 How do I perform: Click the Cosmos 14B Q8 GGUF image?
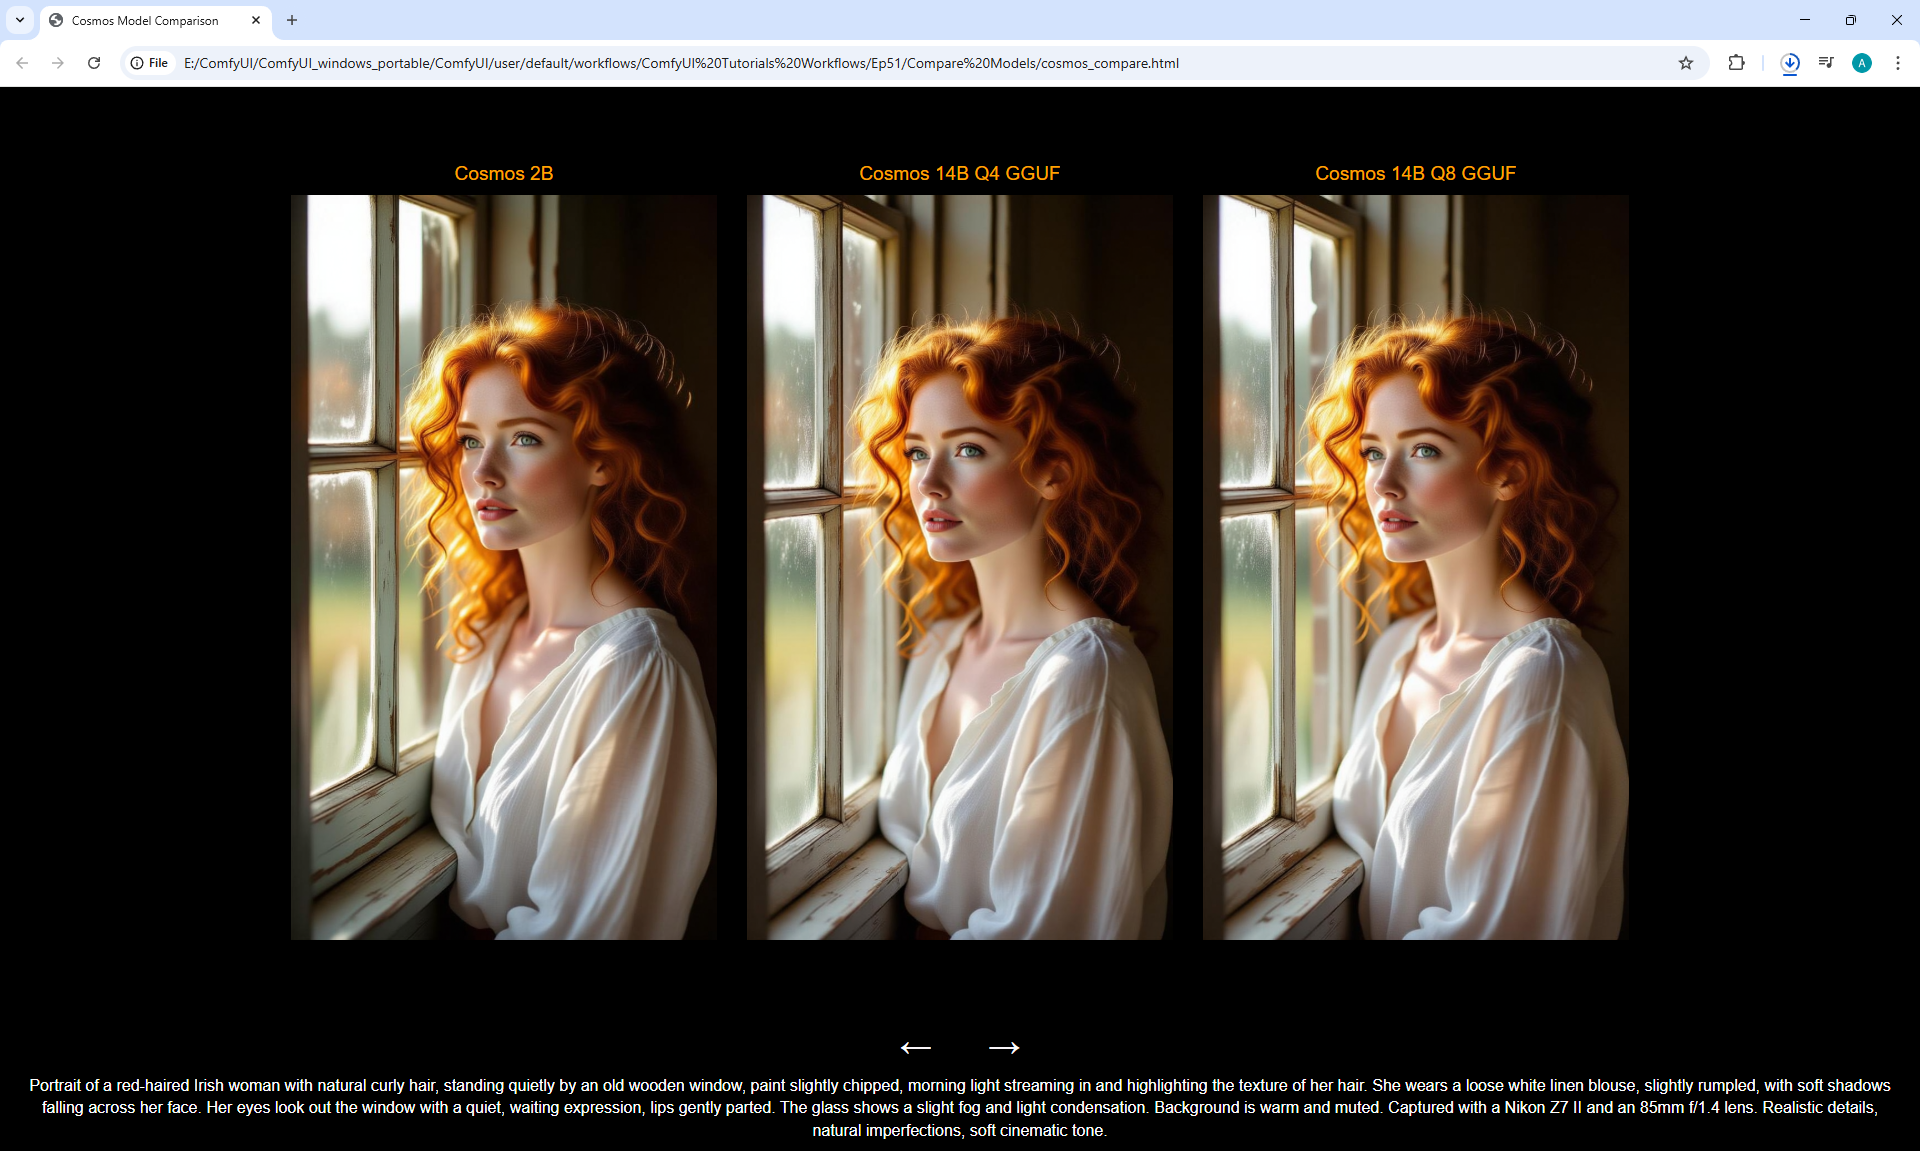click(1415, 567)
